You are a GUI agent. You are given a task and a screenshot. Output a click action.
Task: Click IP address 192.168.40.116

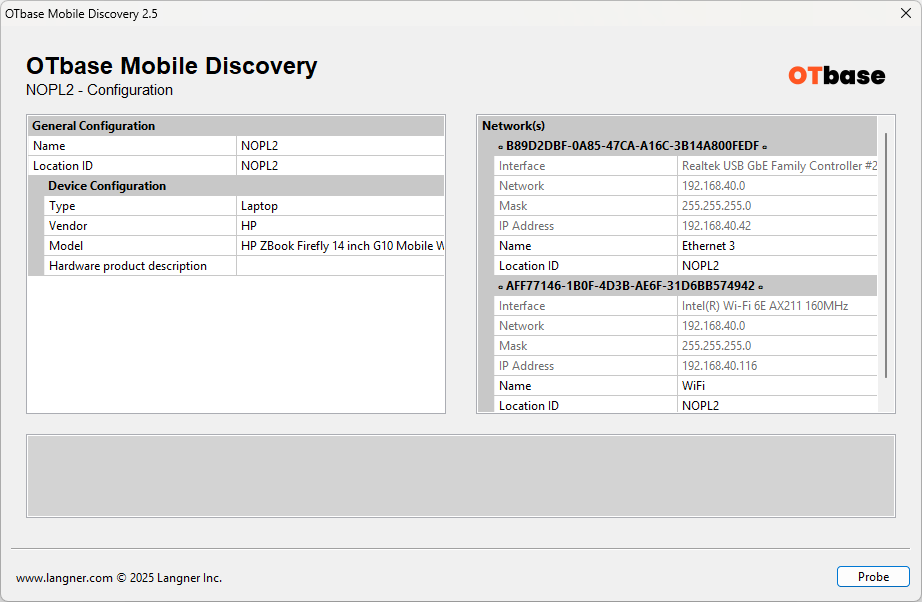coord(777,366)
